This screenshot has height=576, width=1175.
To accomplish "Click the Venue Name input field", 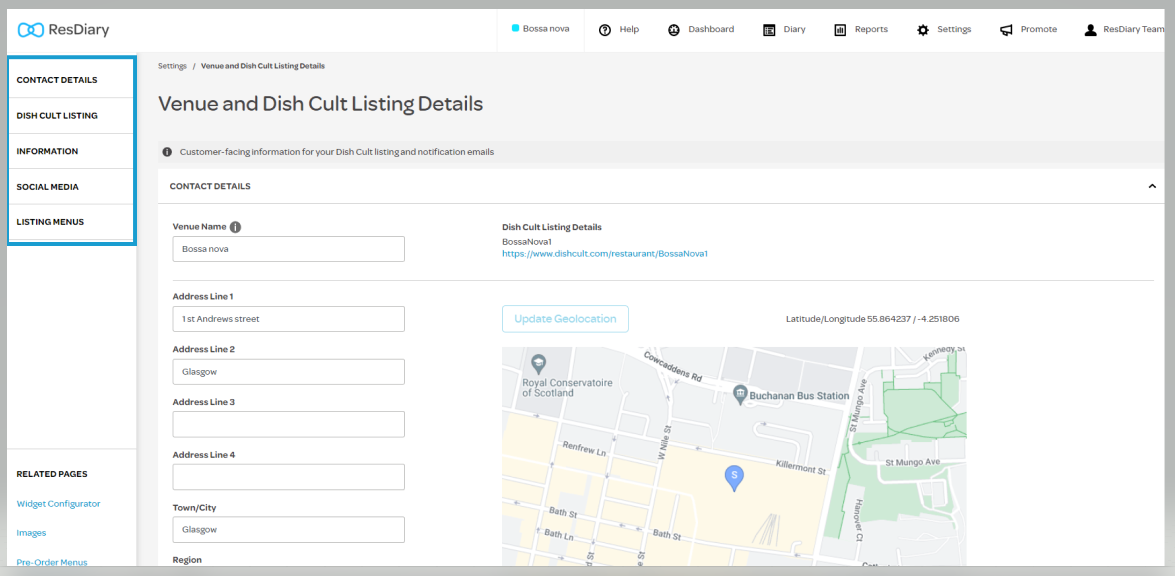I will click(289, 249).
